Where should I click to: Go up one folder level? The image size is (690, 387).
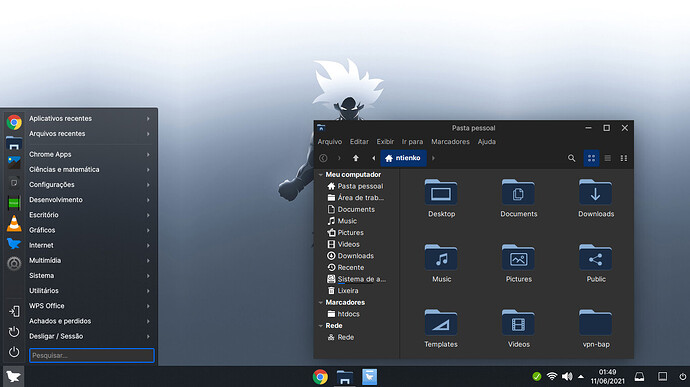pyautogui.click(x=356, y=158)
